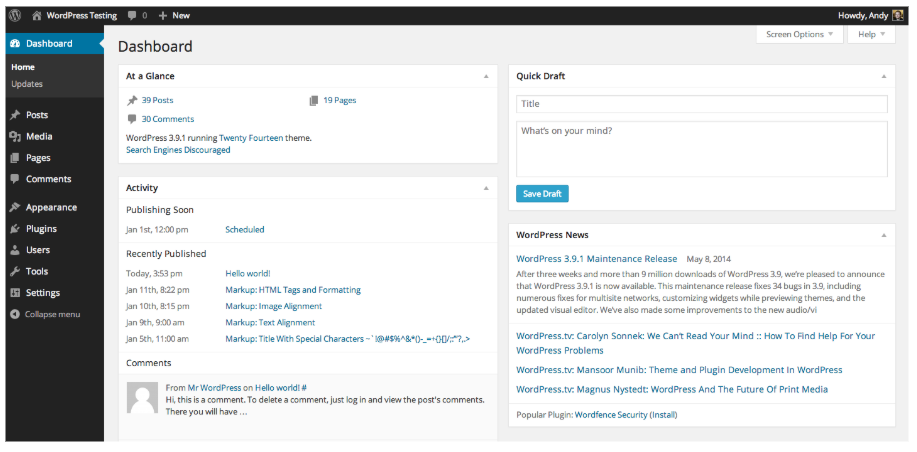Open the Carolyn Sonnek WordPress.tv link

click(x=695, y=343)
